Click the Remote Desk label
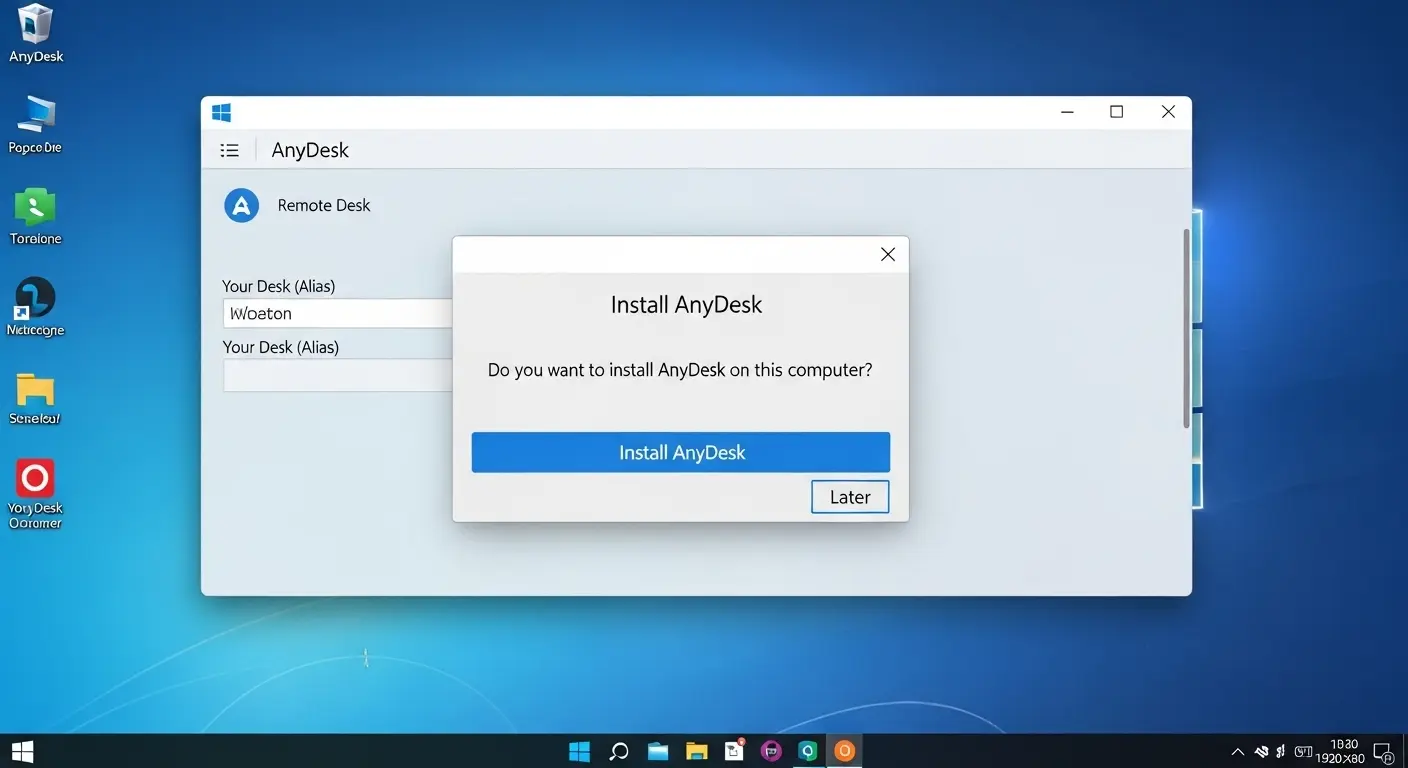 tap(324, 205)
